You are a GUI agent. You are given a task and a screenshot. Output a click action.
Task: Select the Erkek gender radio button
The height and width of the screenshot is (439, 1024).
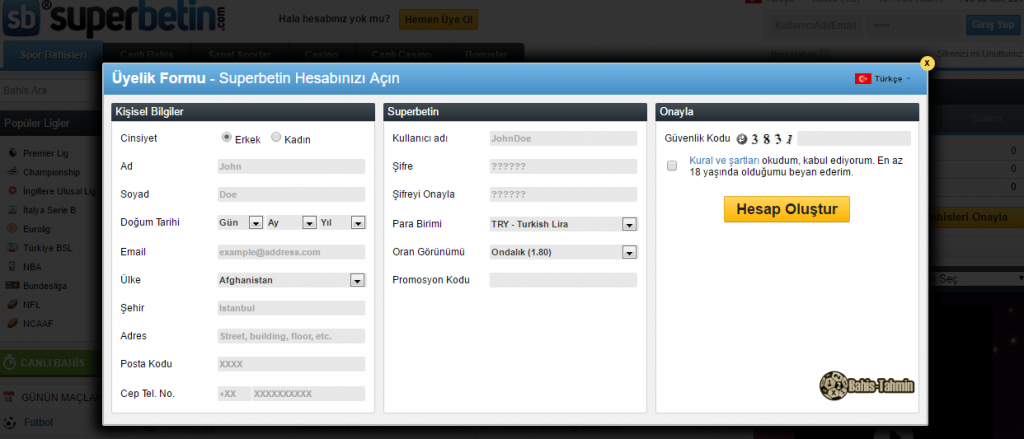pos(227,138)
